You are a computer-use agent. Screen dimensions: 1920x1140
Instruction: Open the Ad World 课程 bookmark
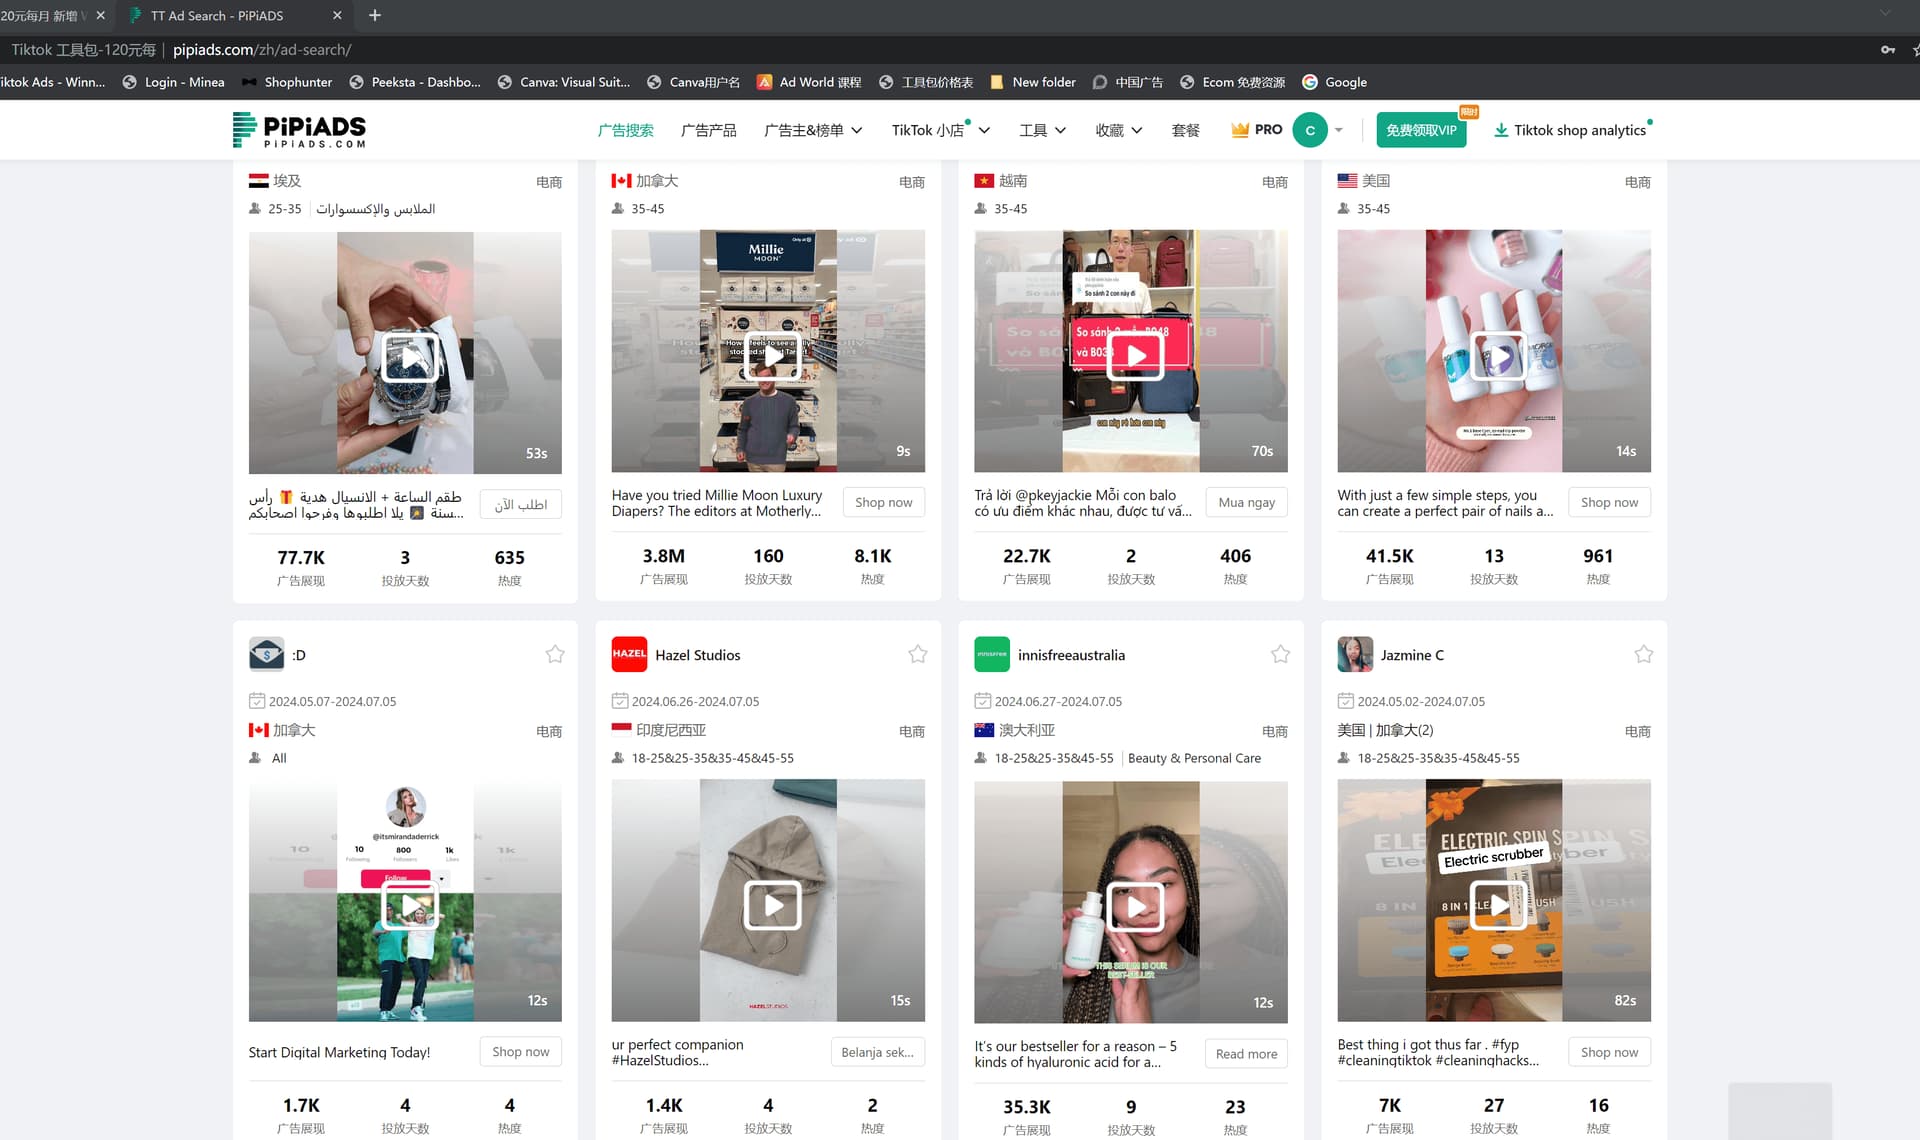(809, 82)
